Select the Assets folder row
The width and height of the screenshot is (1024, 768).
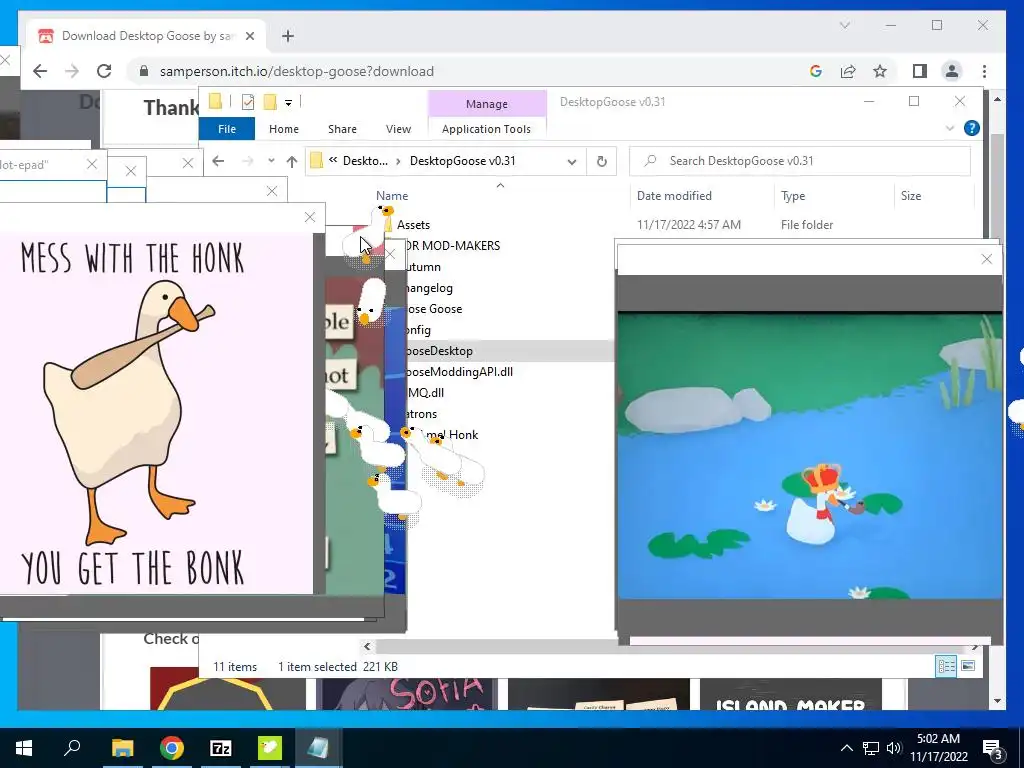click(x=413, y=225)
